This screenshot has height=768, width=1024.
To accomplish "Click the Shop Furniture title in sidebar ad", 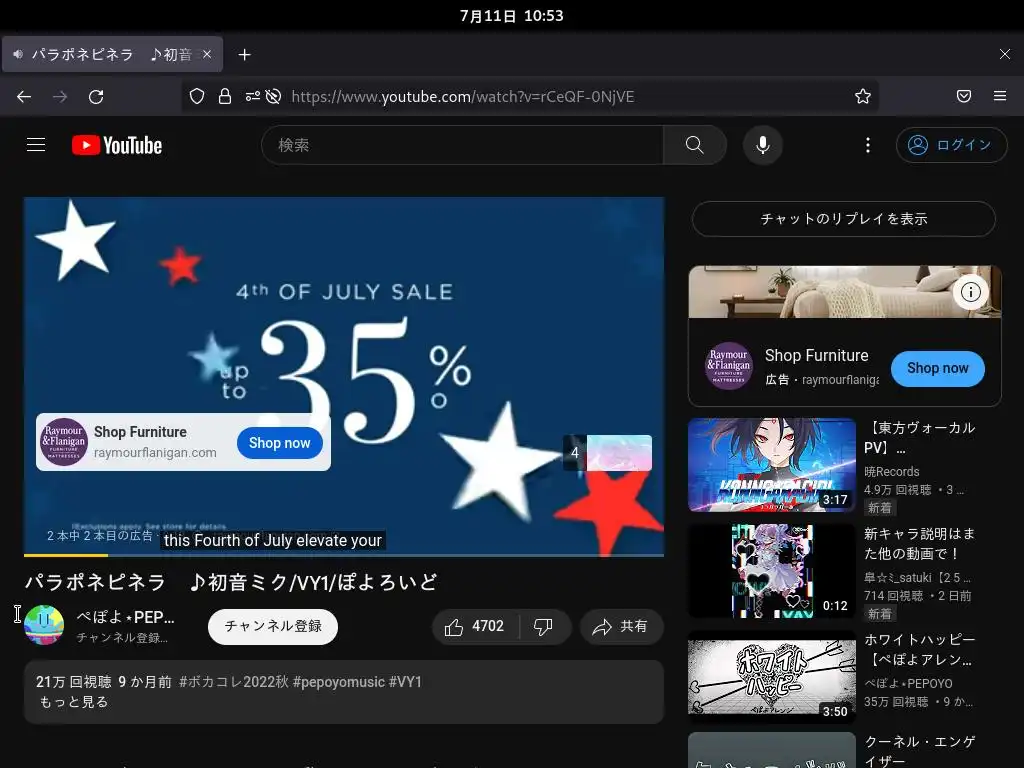I will 816,355.
